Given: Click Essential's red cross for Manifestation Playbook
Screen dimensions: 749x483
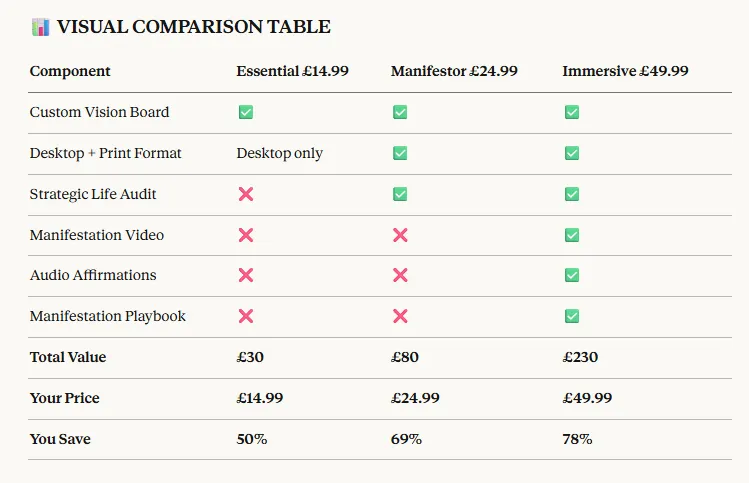Looking at the screenshot, I should tap(246, 316).
